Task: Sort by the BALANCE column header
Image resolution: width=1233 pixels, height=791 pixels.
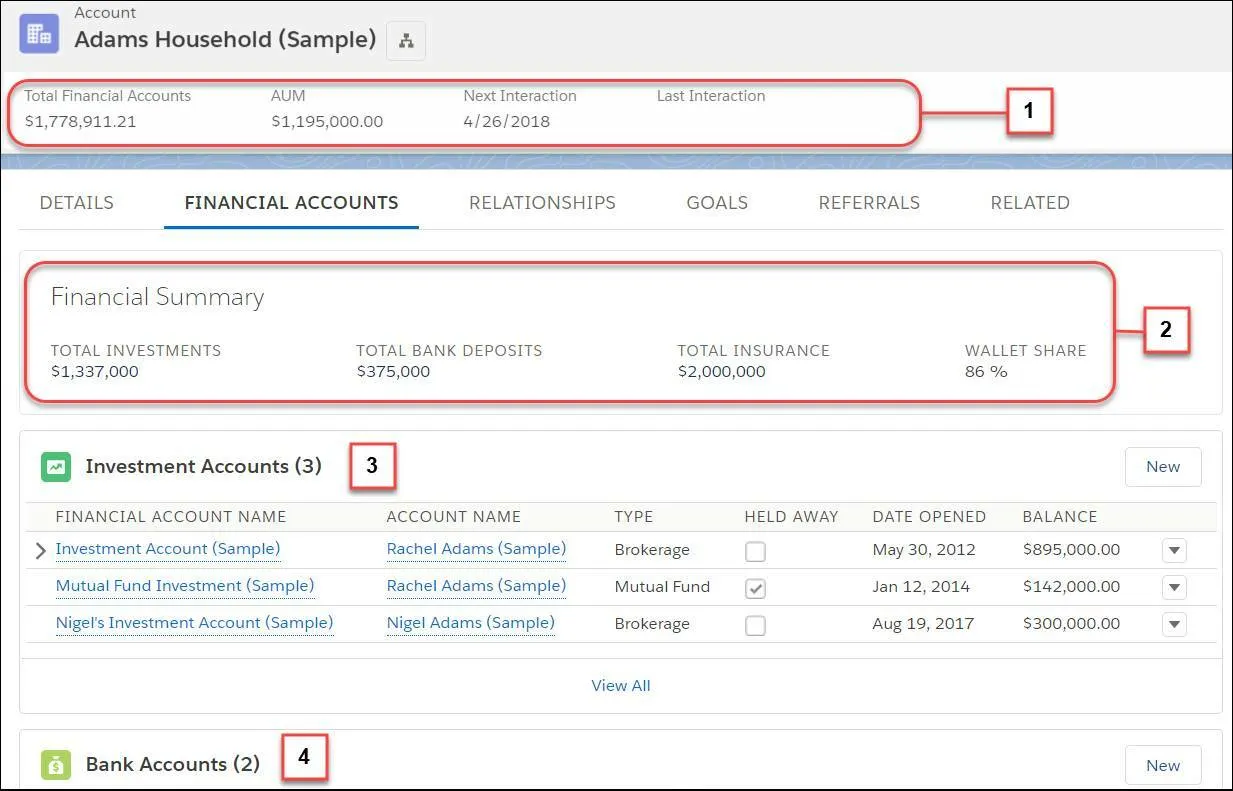Action: tap(1060, 517)
